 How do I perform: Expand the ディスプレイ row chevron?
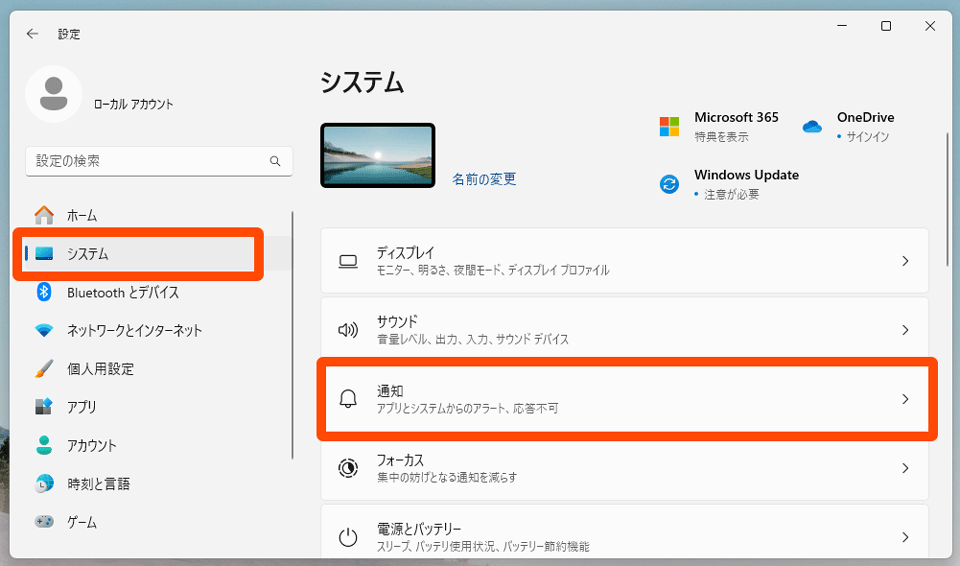[906, 262]
